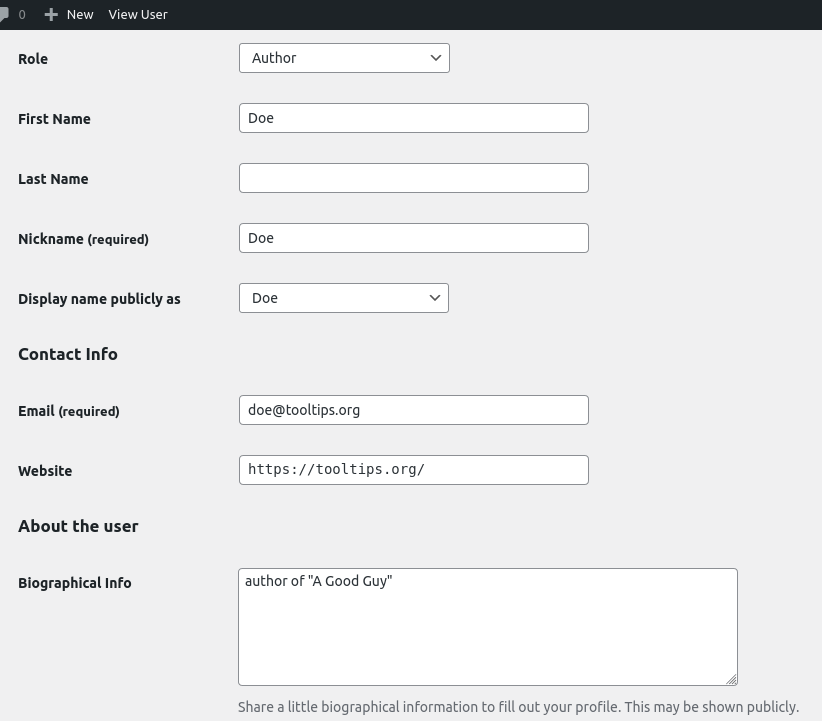The width and height of the screenshot is (822, 721).
Task: Click the Email field with doe@tooltips.org
Action: (x=414, y=410)
